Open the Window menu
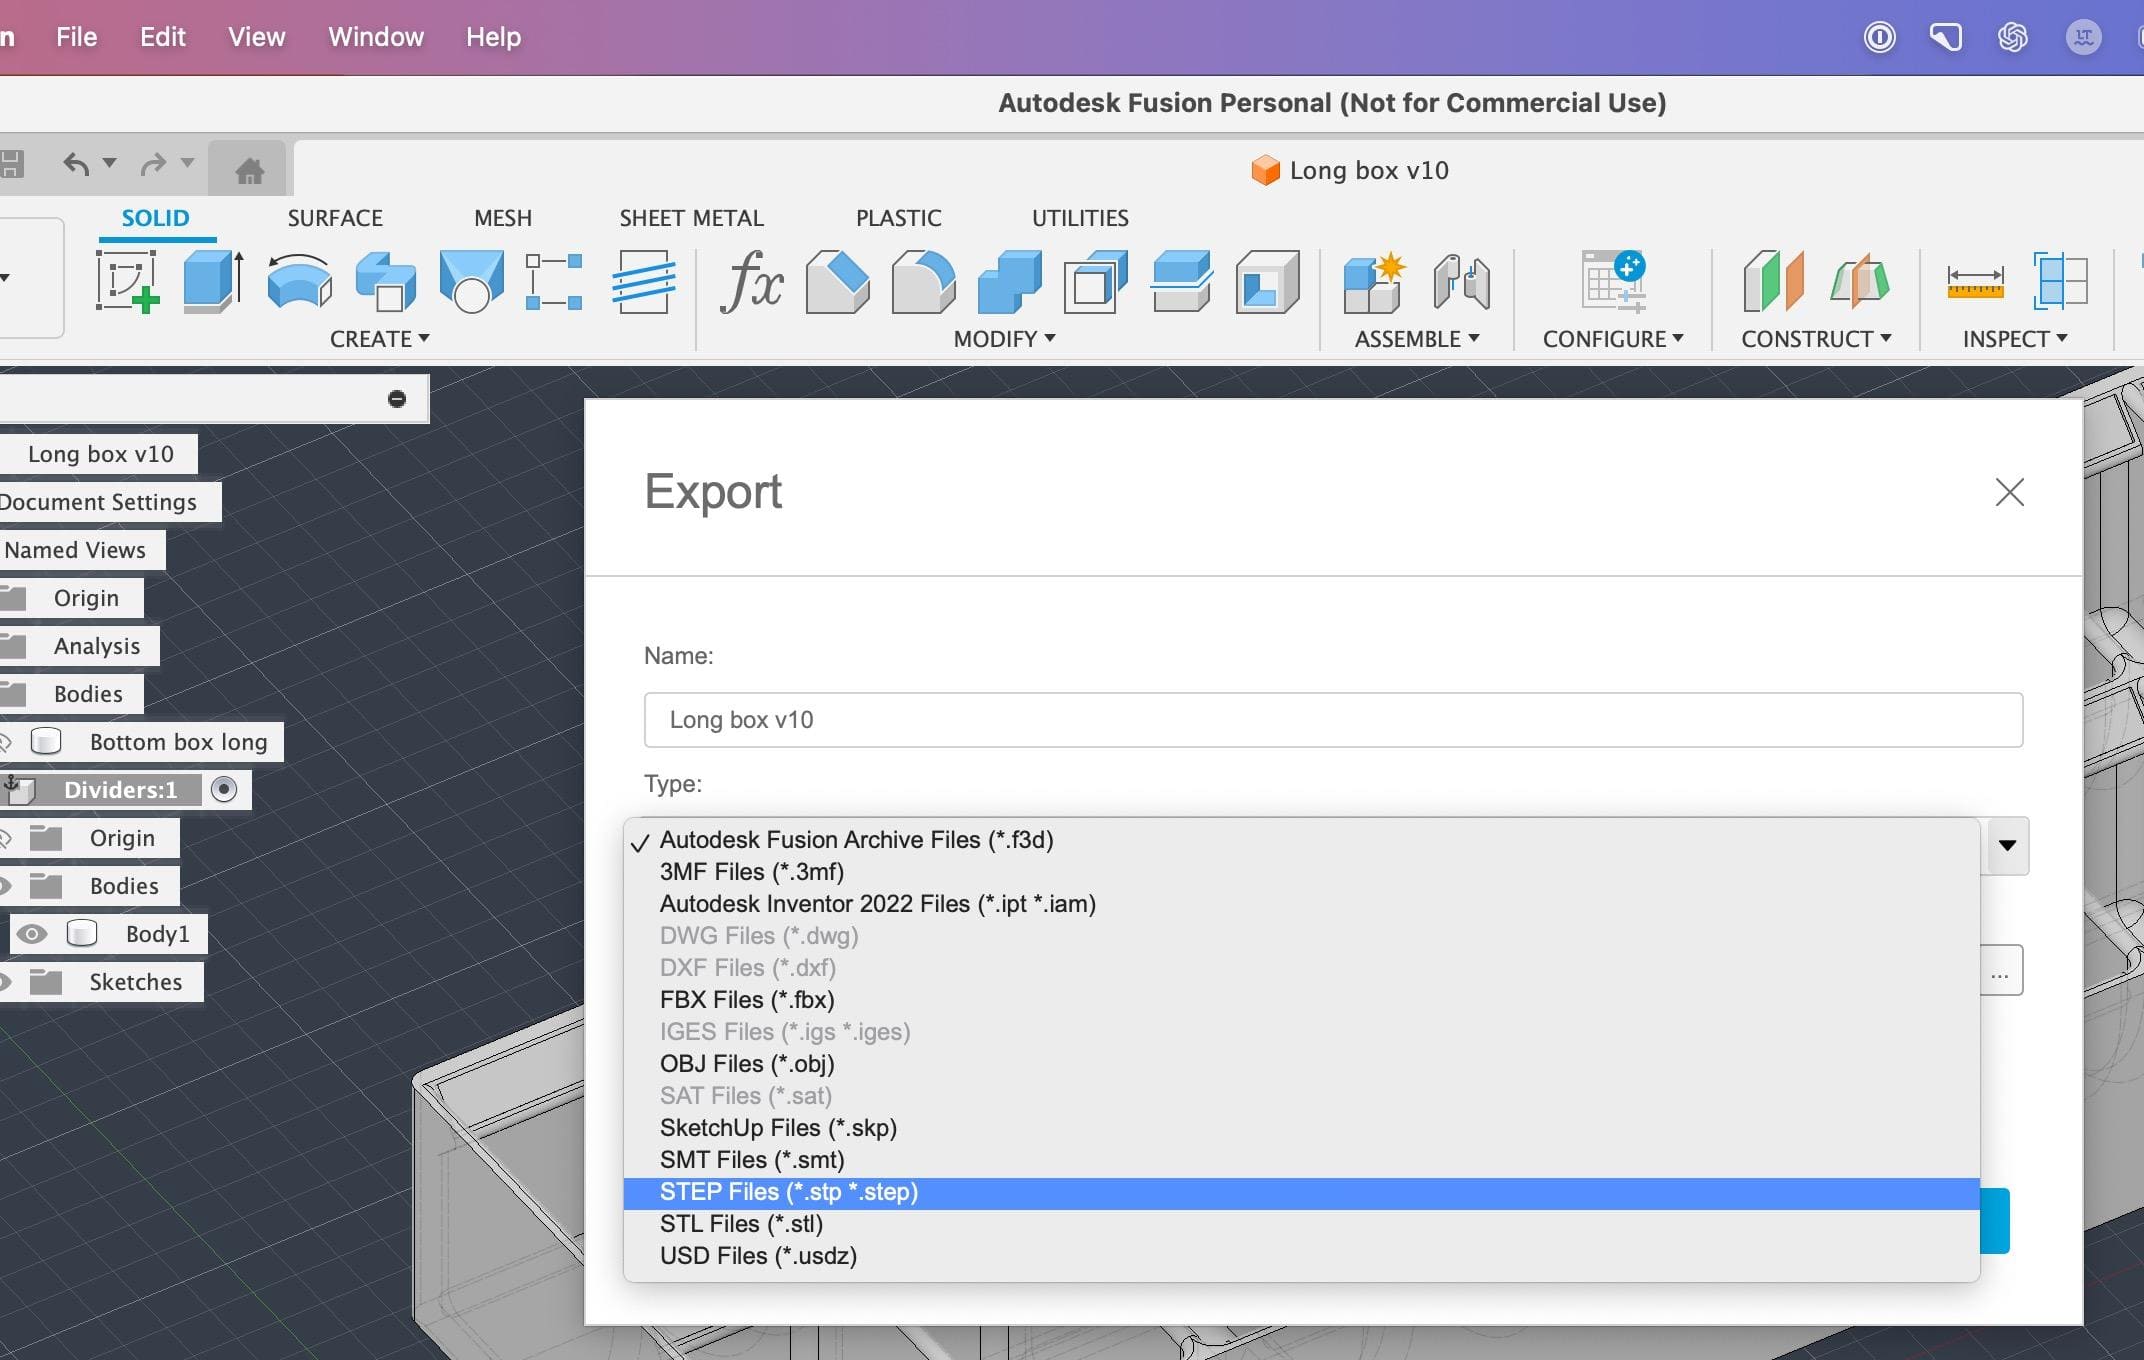Viewport: 2144px width, 1360px height. [x=376, y=37]
